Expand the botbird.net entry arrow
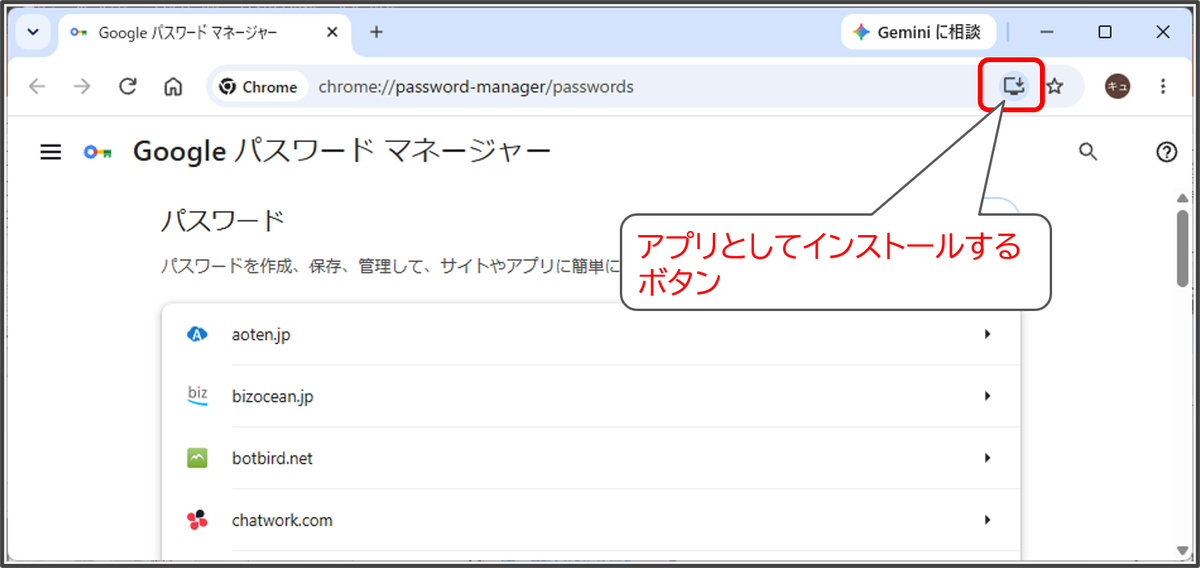Screen dimensions: 1200x568 (987, 458)
